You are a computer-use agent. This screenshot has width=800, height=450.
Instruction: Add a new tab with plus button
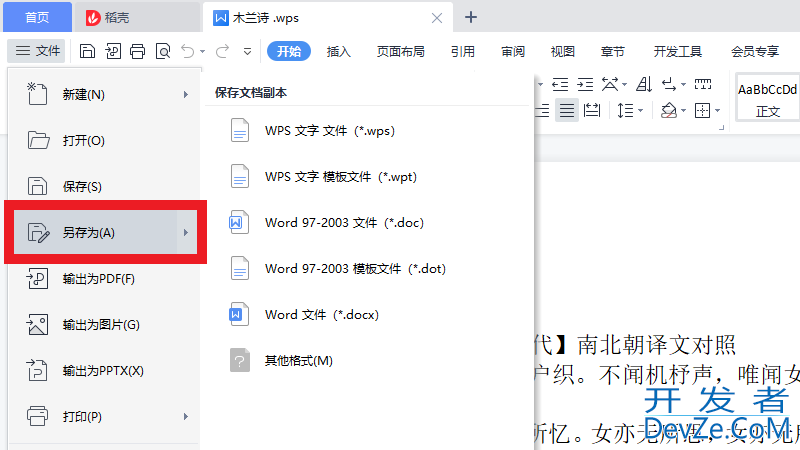(x=471, y=17)
